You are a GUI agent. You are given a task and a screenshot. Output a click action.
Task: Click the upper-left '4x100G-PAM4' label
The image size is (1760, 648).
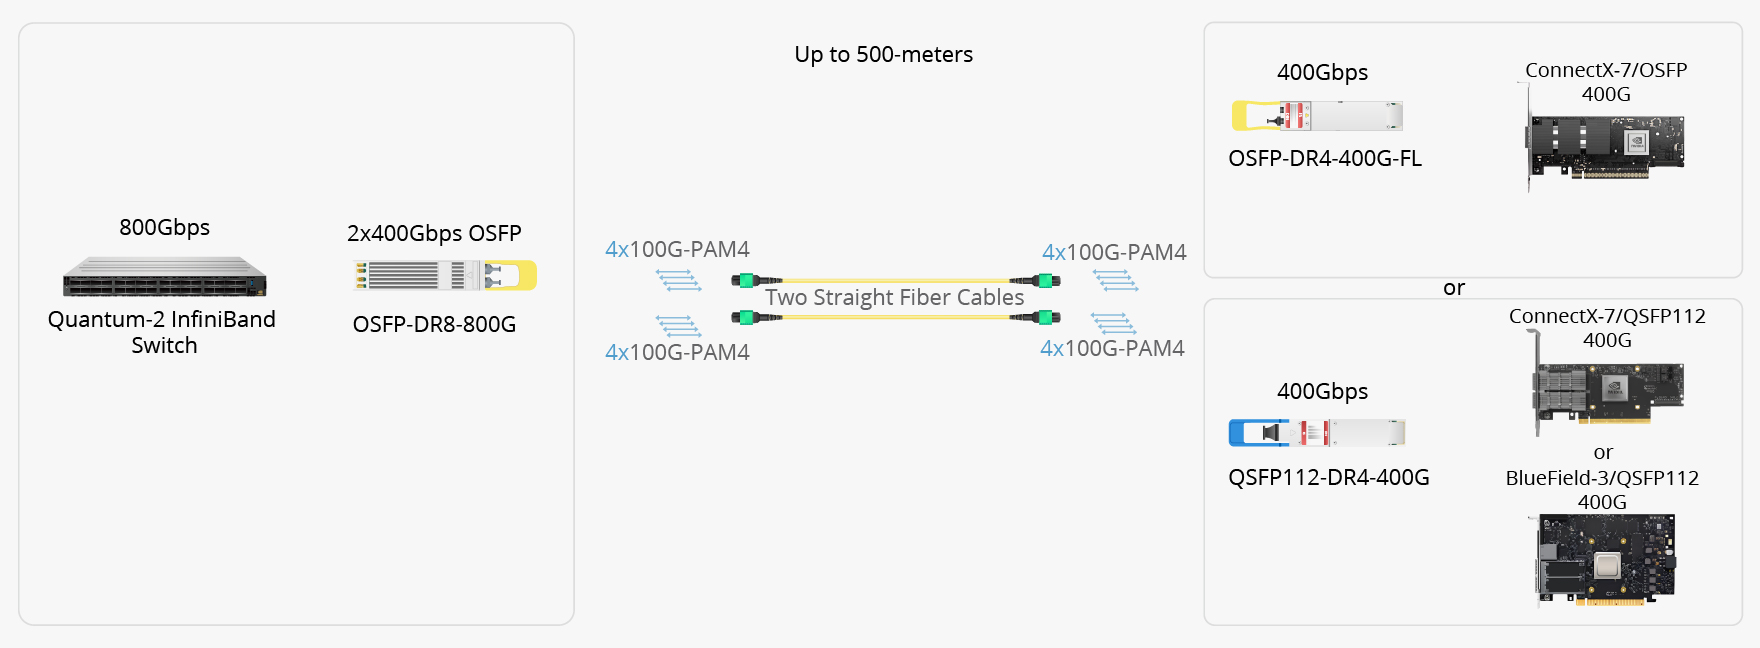(x=677, y=249)
